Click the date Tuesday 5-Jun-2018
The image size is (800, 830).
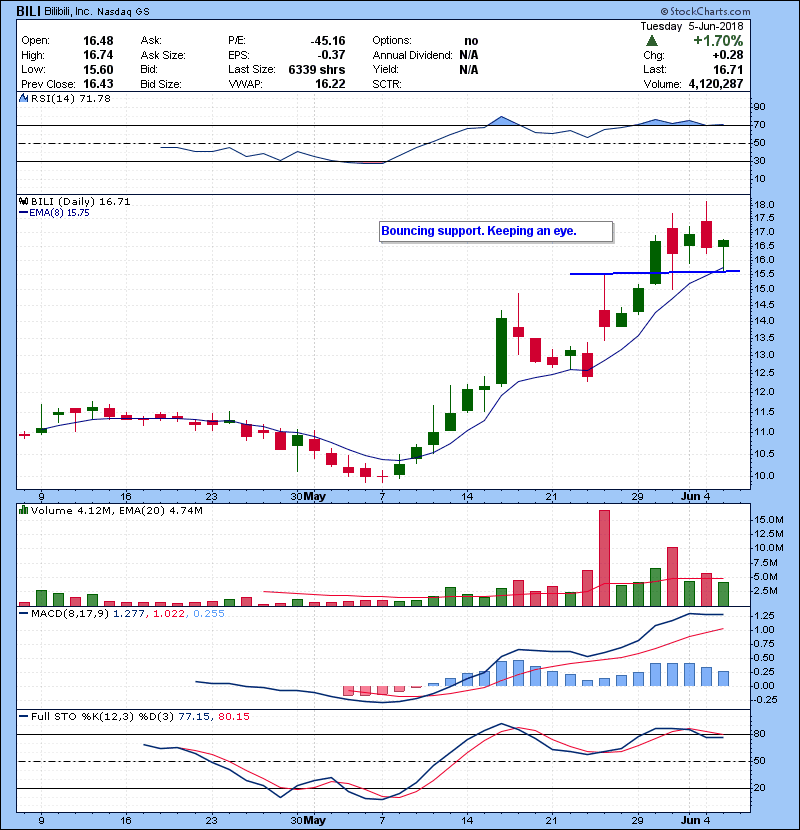[691, 26]
